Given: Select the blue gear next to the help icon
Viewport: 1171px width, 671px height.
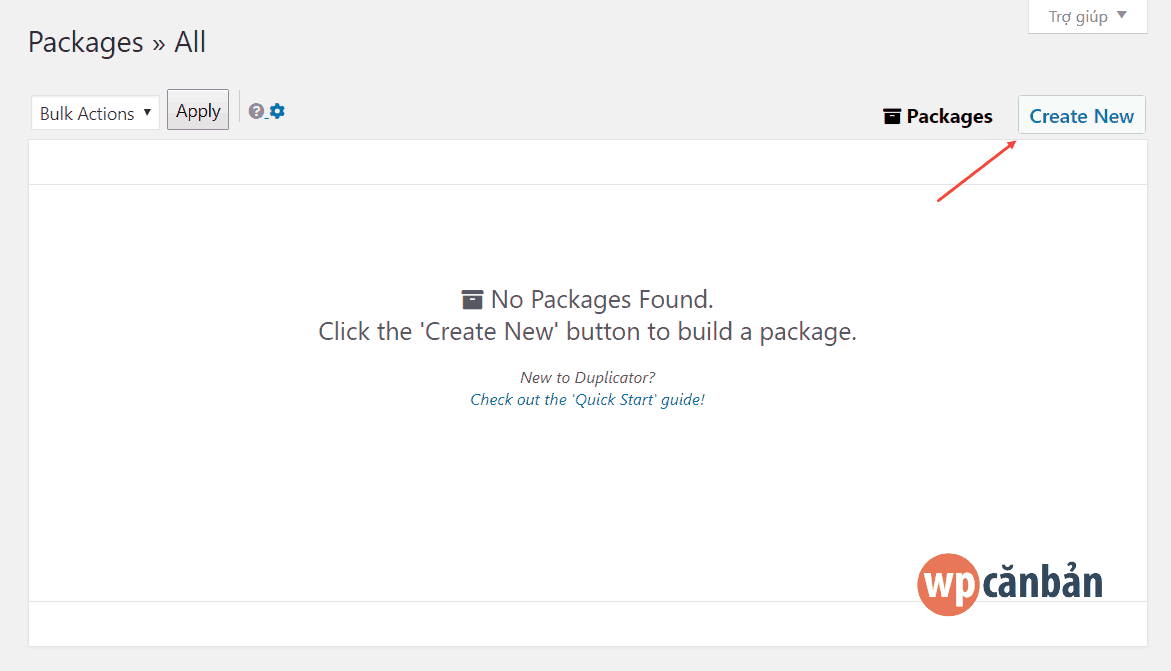Looking at the screenshot, I should click(x=277, y=111).
